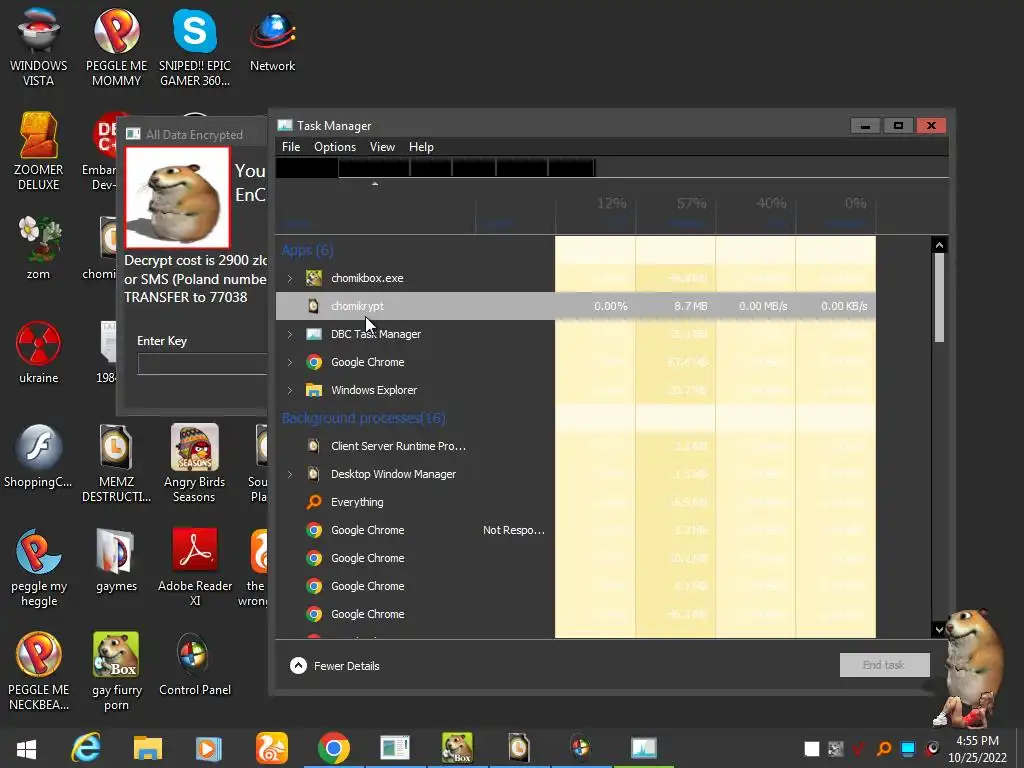Click the scroll-up arrow in process list
The image size is (1024, 768).
click(939, 246)
